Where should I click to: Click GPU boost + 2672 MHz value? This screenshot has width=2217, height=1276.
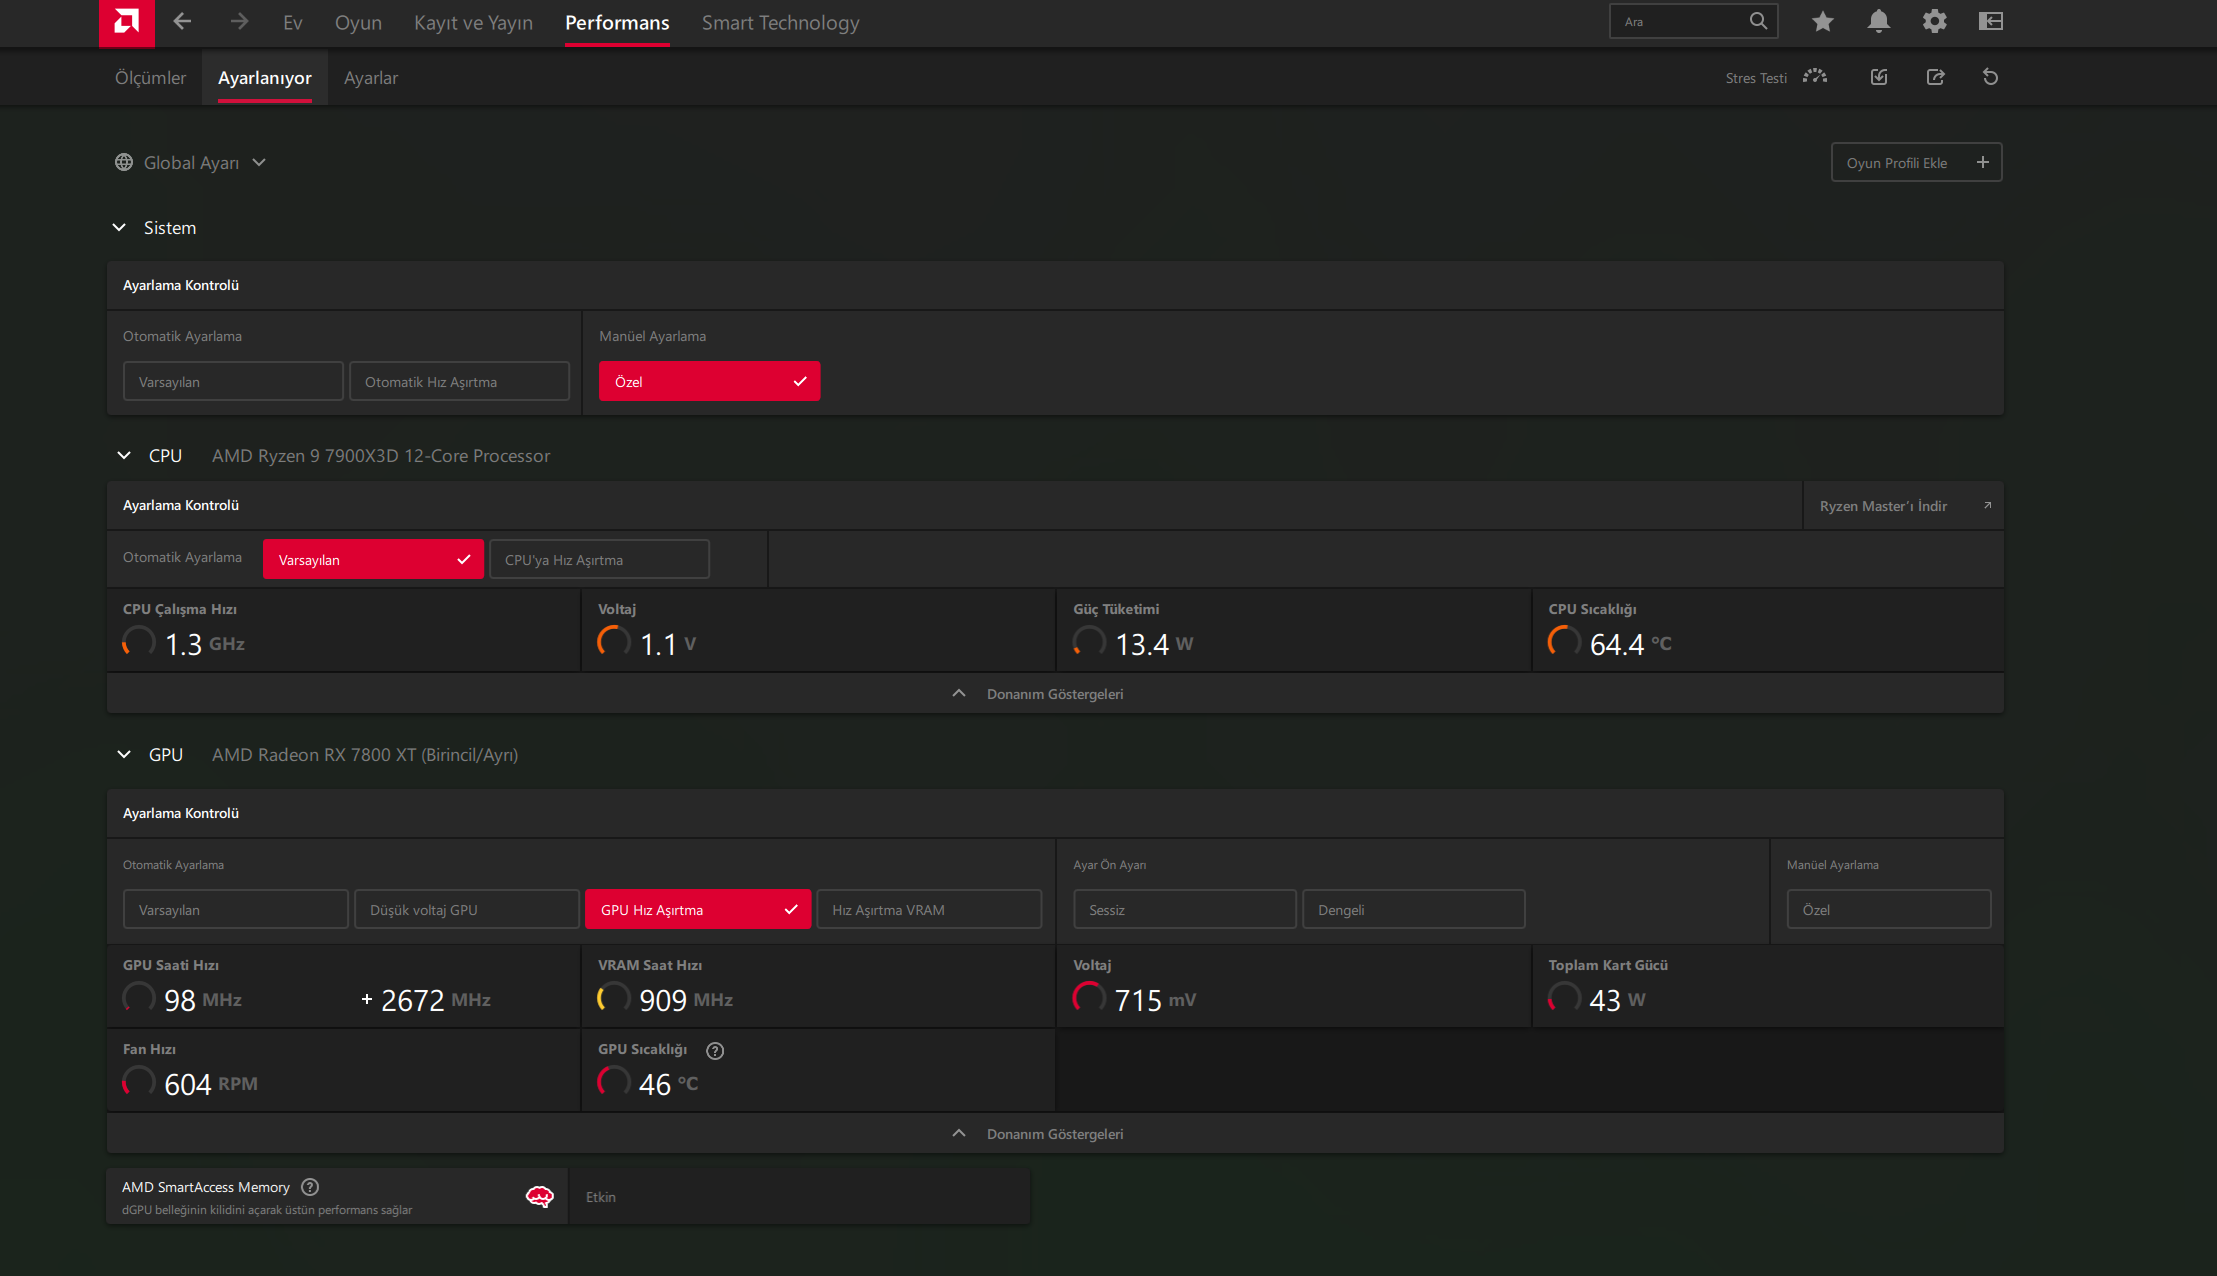426,1000
